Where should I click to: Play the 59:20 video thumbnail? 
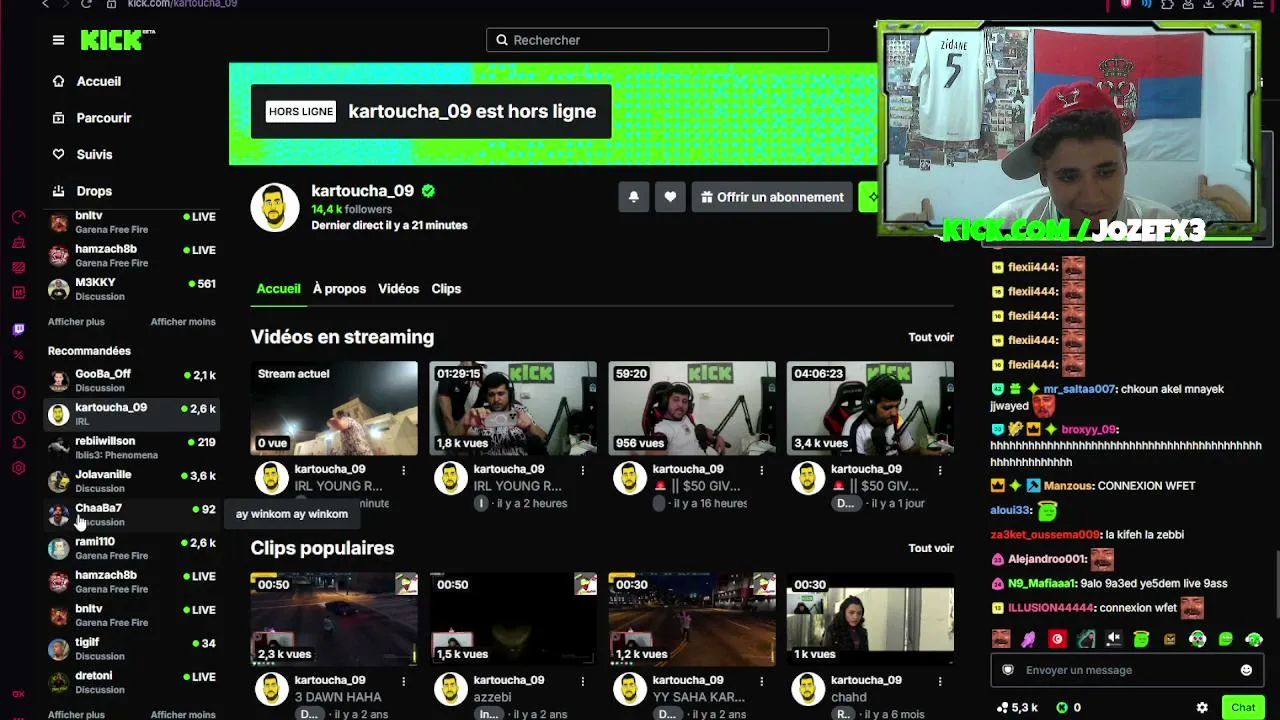(x=692, y=409)
